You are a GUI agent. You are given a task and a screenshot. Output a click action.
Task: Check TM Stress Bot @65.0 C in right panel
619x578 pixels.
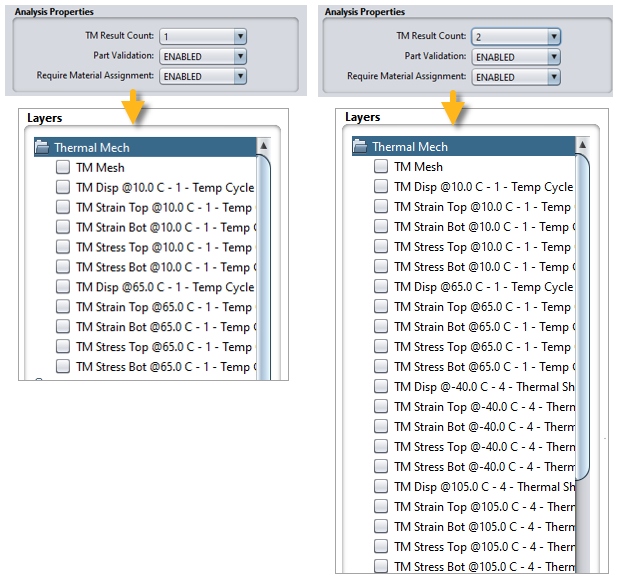coord(381,366)
